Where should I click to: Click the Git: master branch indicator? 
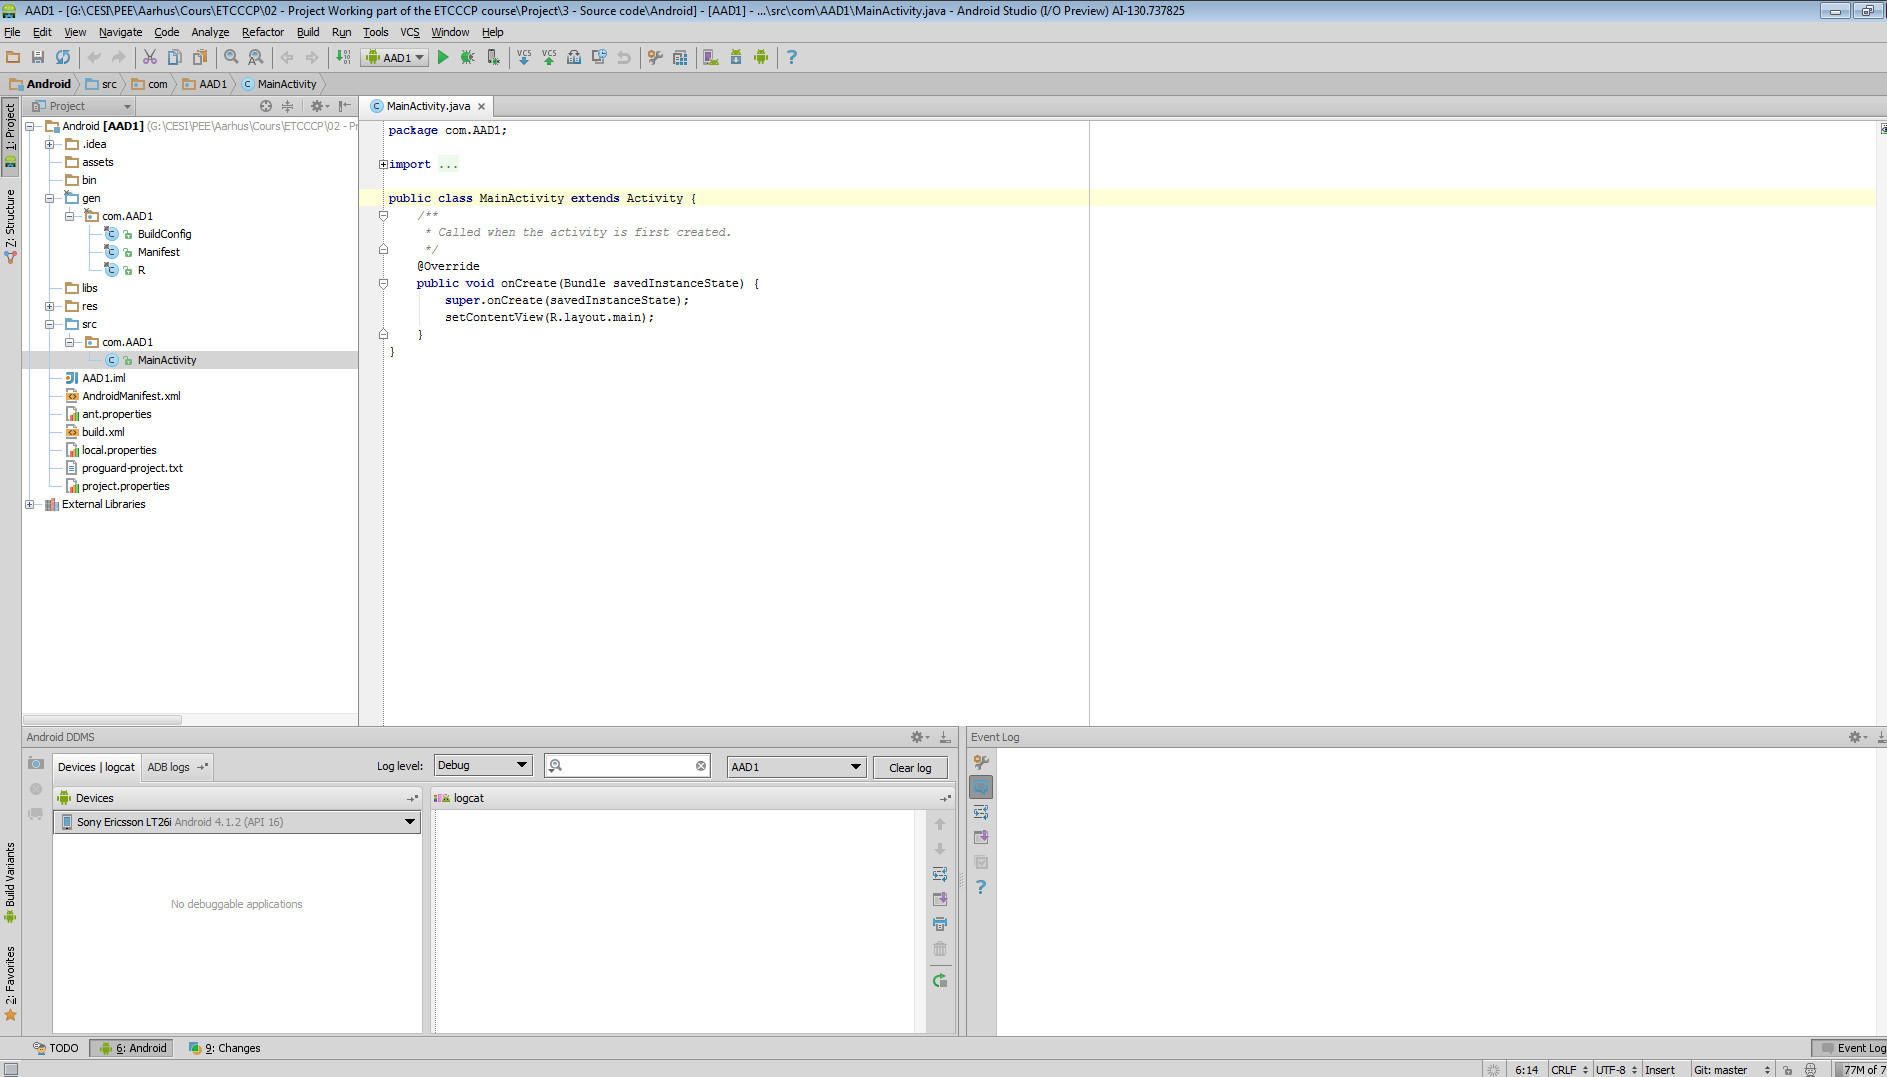[x=1731, y=1070]
